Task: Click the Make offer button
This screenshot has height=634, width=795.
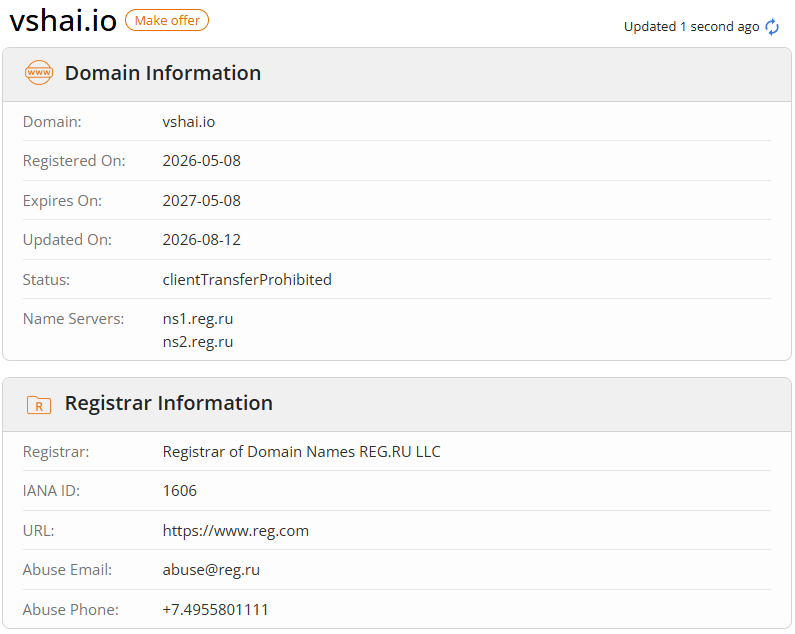Action: pyautogui.click(x=167, y=20)
